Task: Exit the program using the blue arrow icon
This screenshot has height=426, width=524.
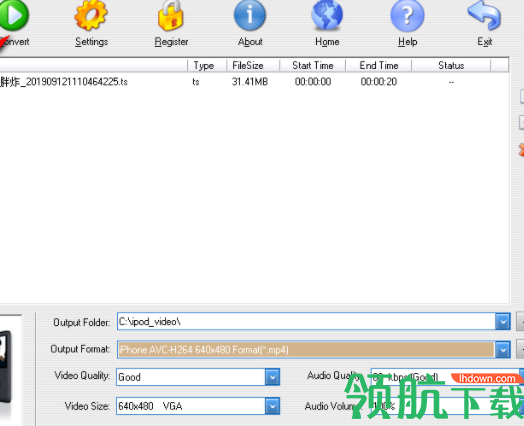Action: coord(484,15)
